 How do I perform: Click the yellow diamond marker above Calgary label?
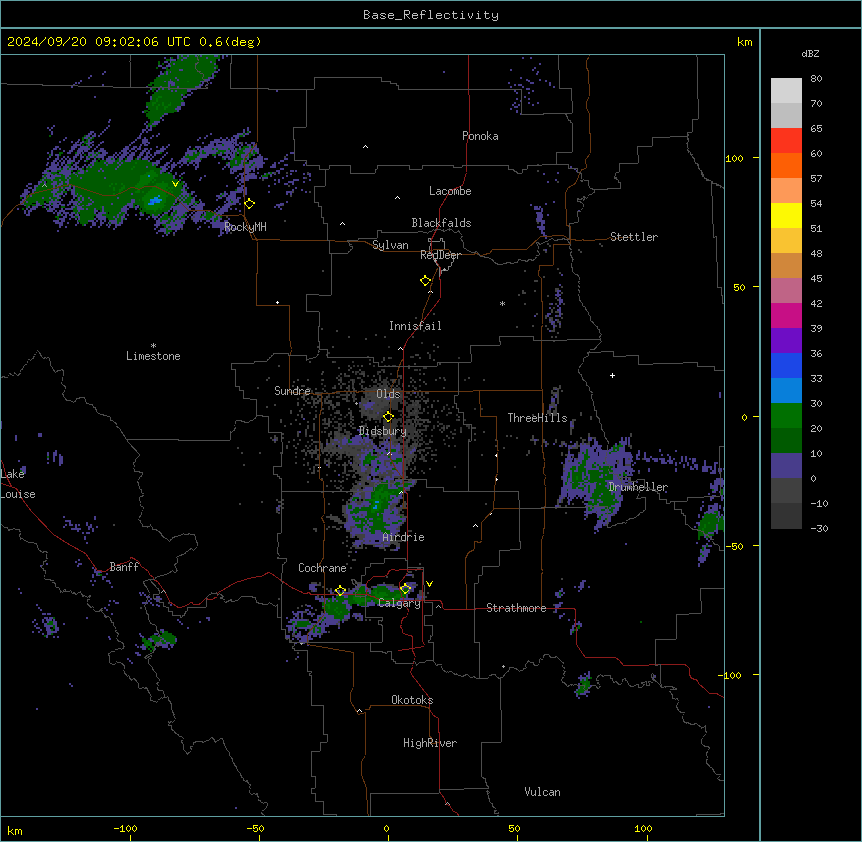[405, 589]
